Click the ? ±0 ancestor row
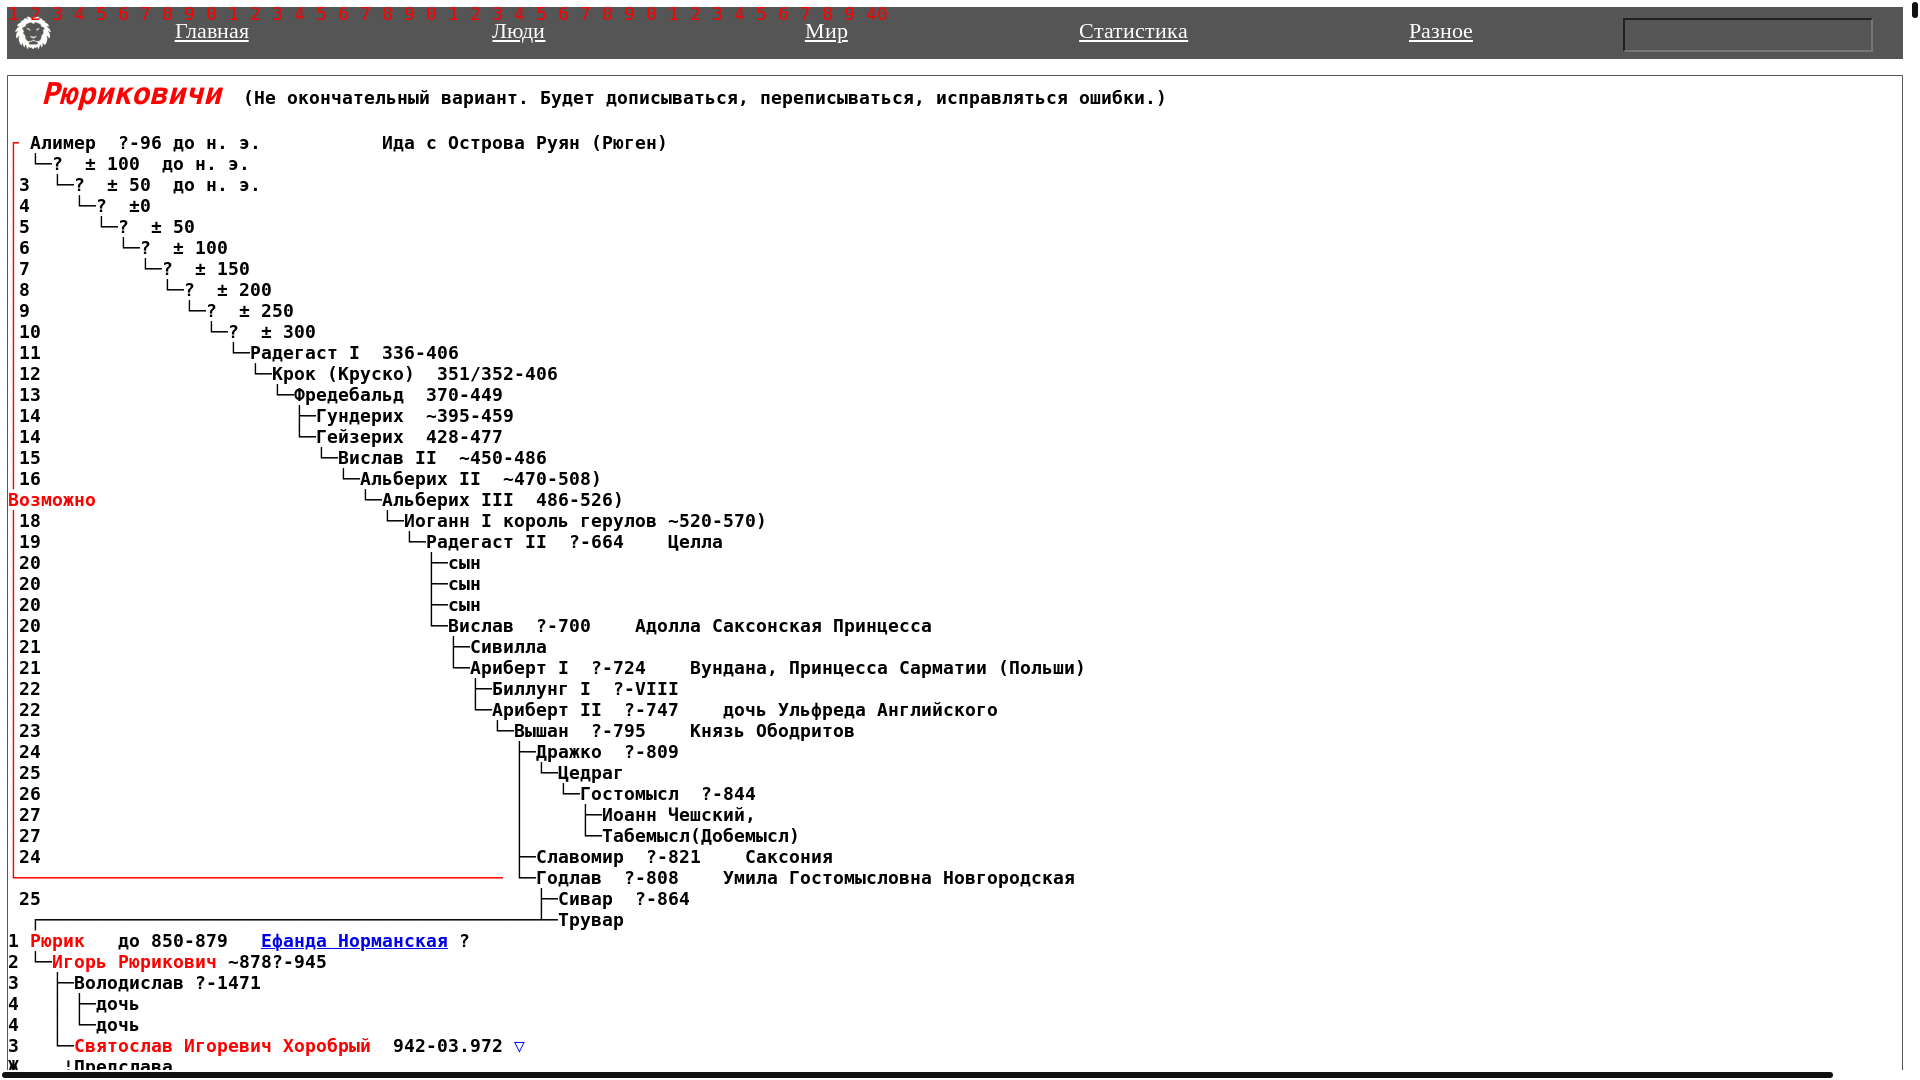1920x1080 pixels. pyautogui.click(x=123, y=206)
